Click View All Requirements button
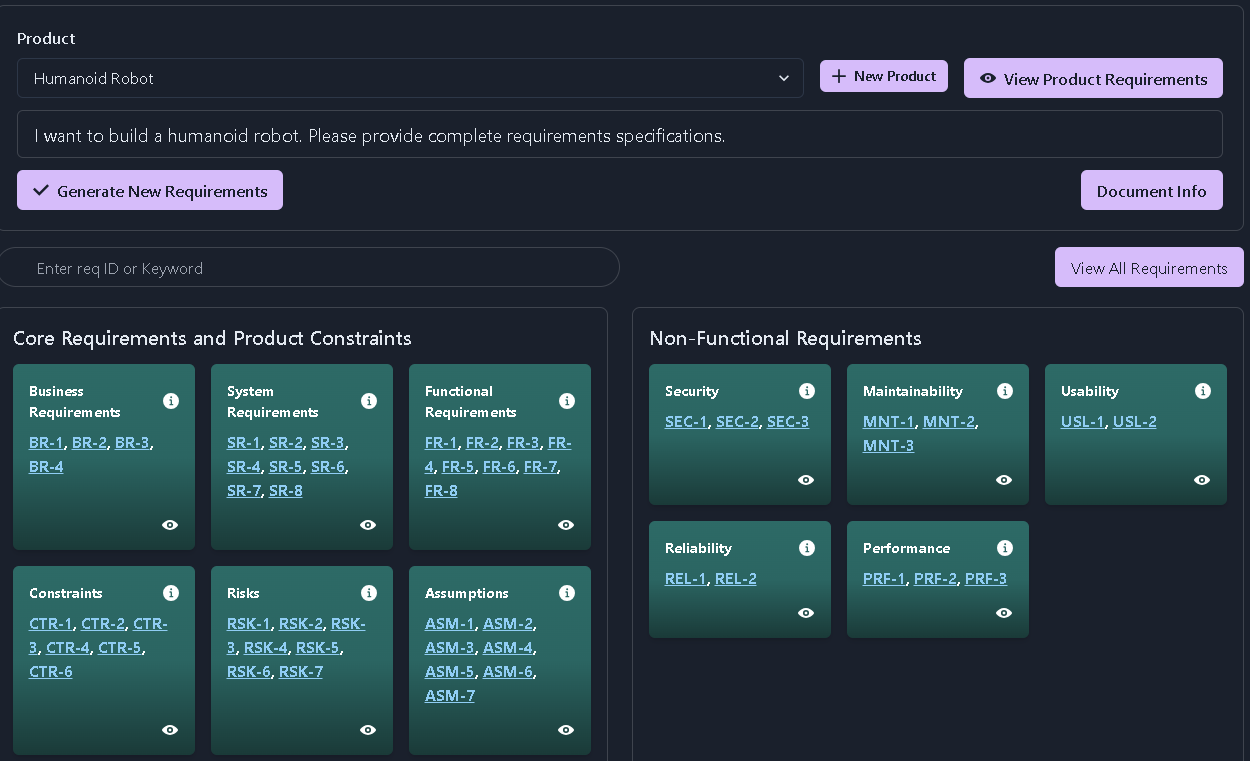The width and height of the screenshot is (1250, 761). click(1149, 267)
